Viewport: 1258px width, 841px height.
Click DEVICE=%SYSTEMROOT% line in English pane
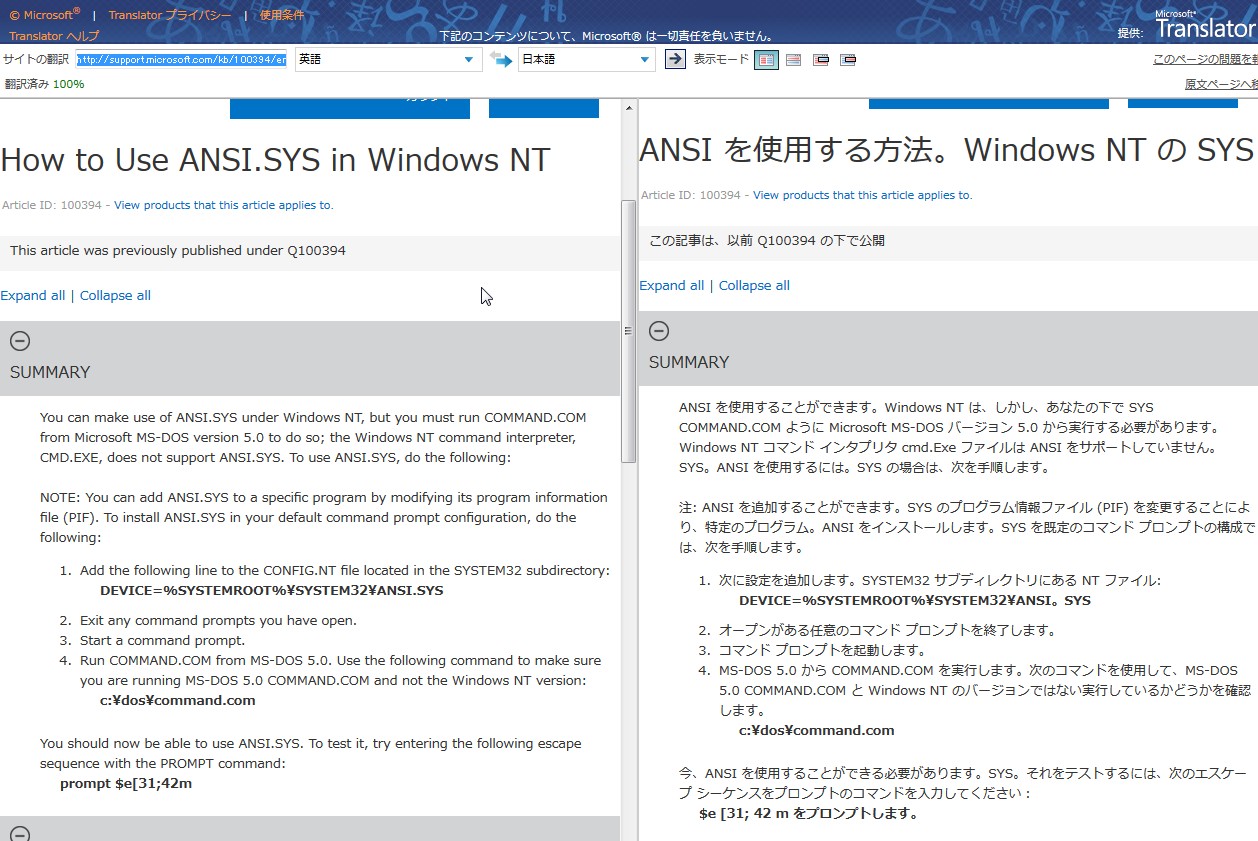(x=271, y=590)
